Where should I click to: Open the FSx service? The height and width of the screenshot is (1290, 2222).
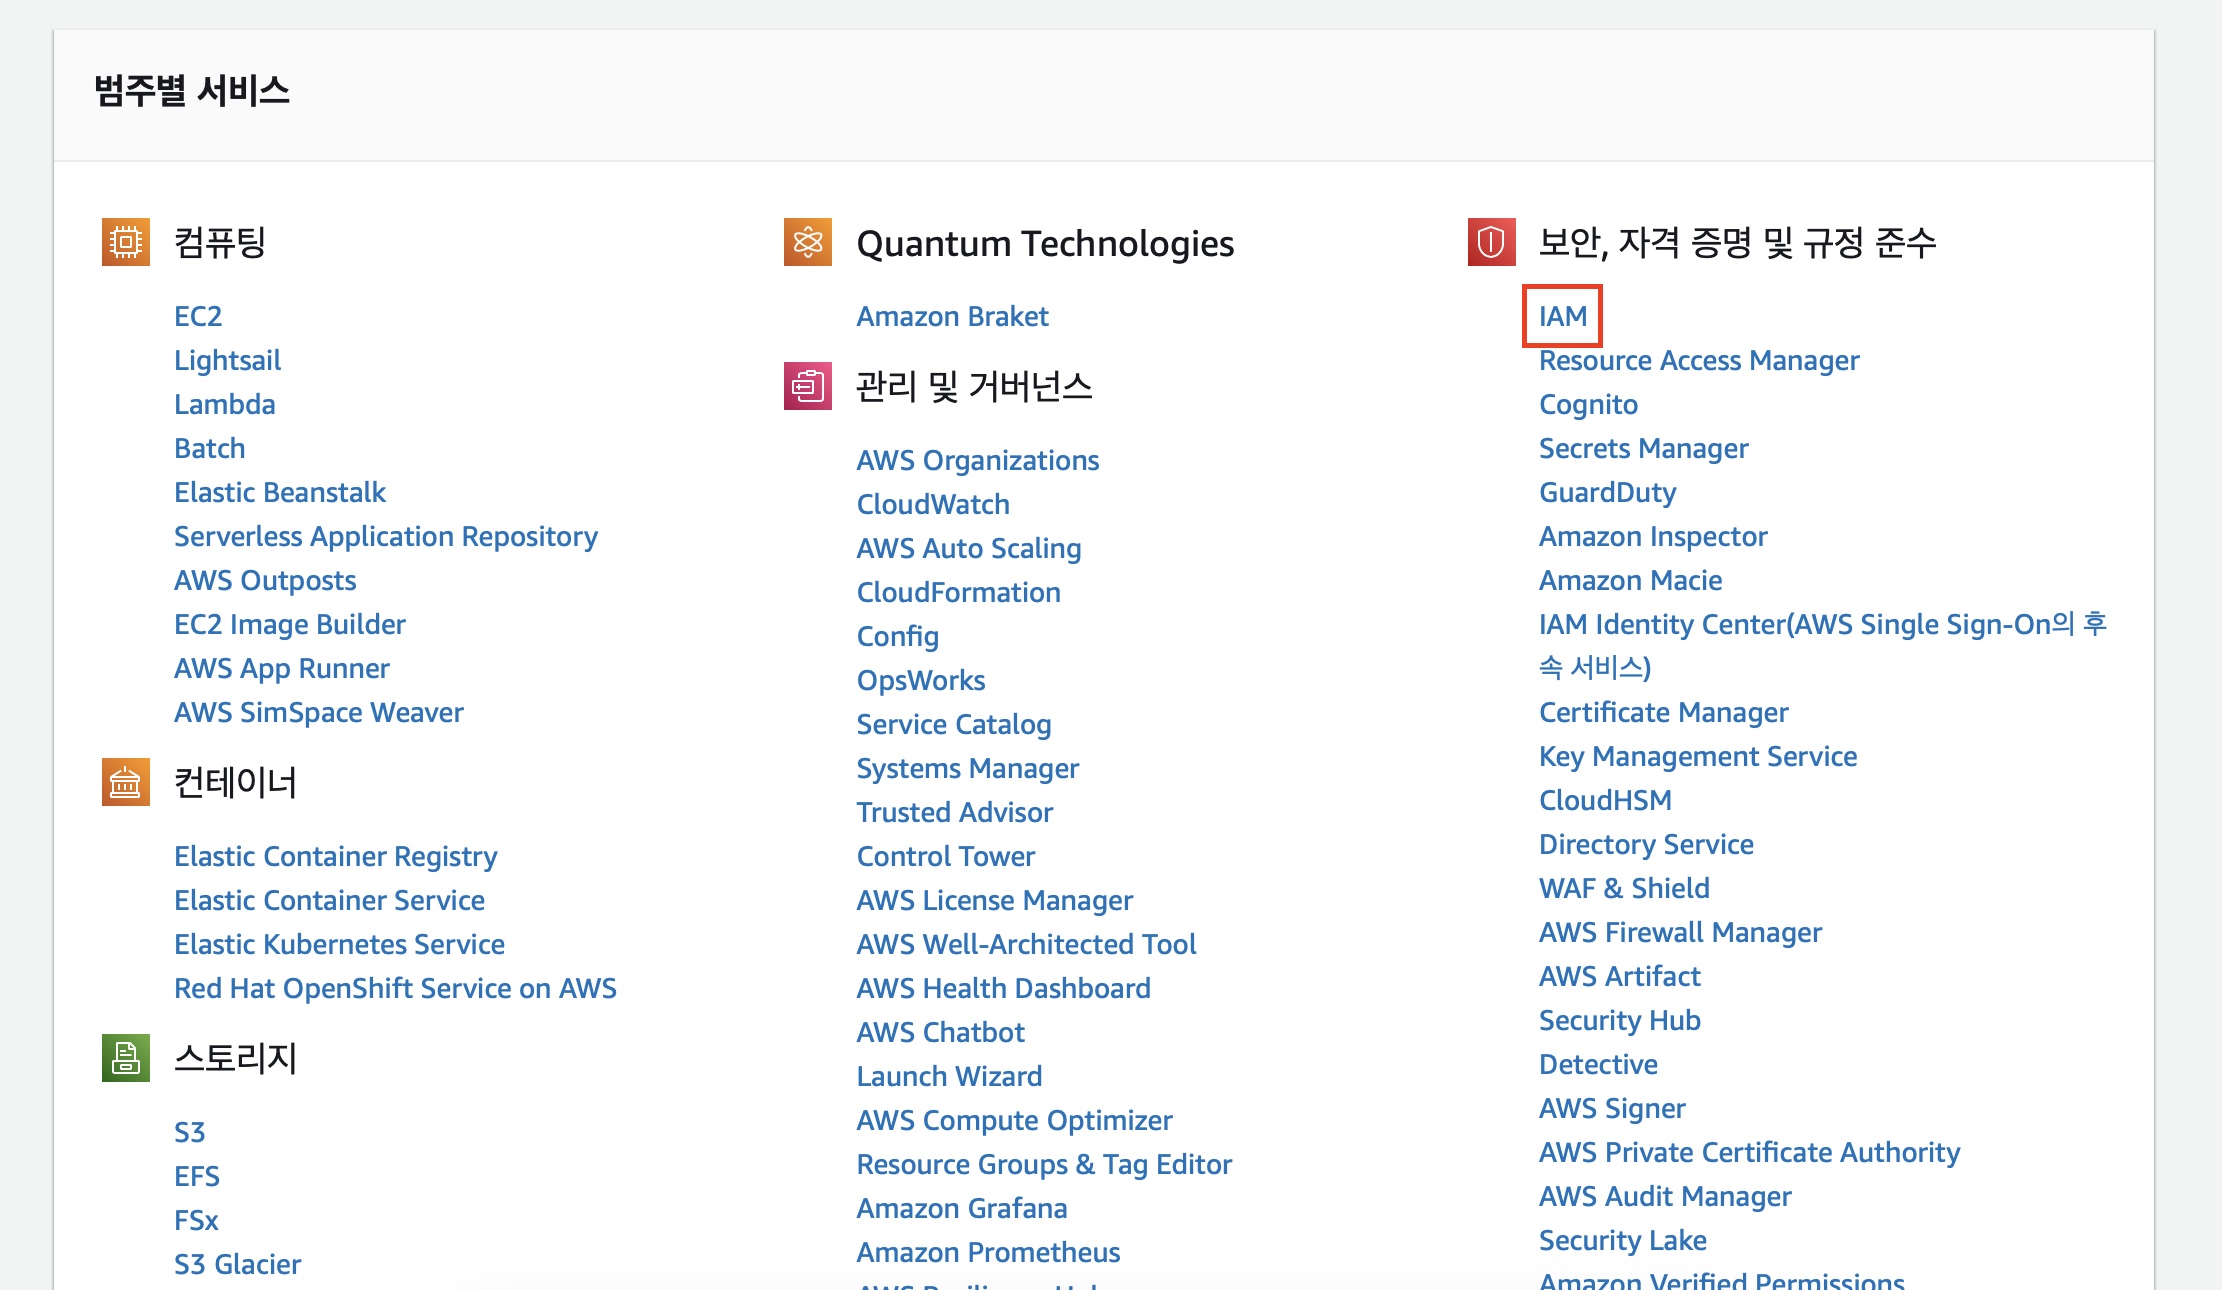click(196, 1220)
